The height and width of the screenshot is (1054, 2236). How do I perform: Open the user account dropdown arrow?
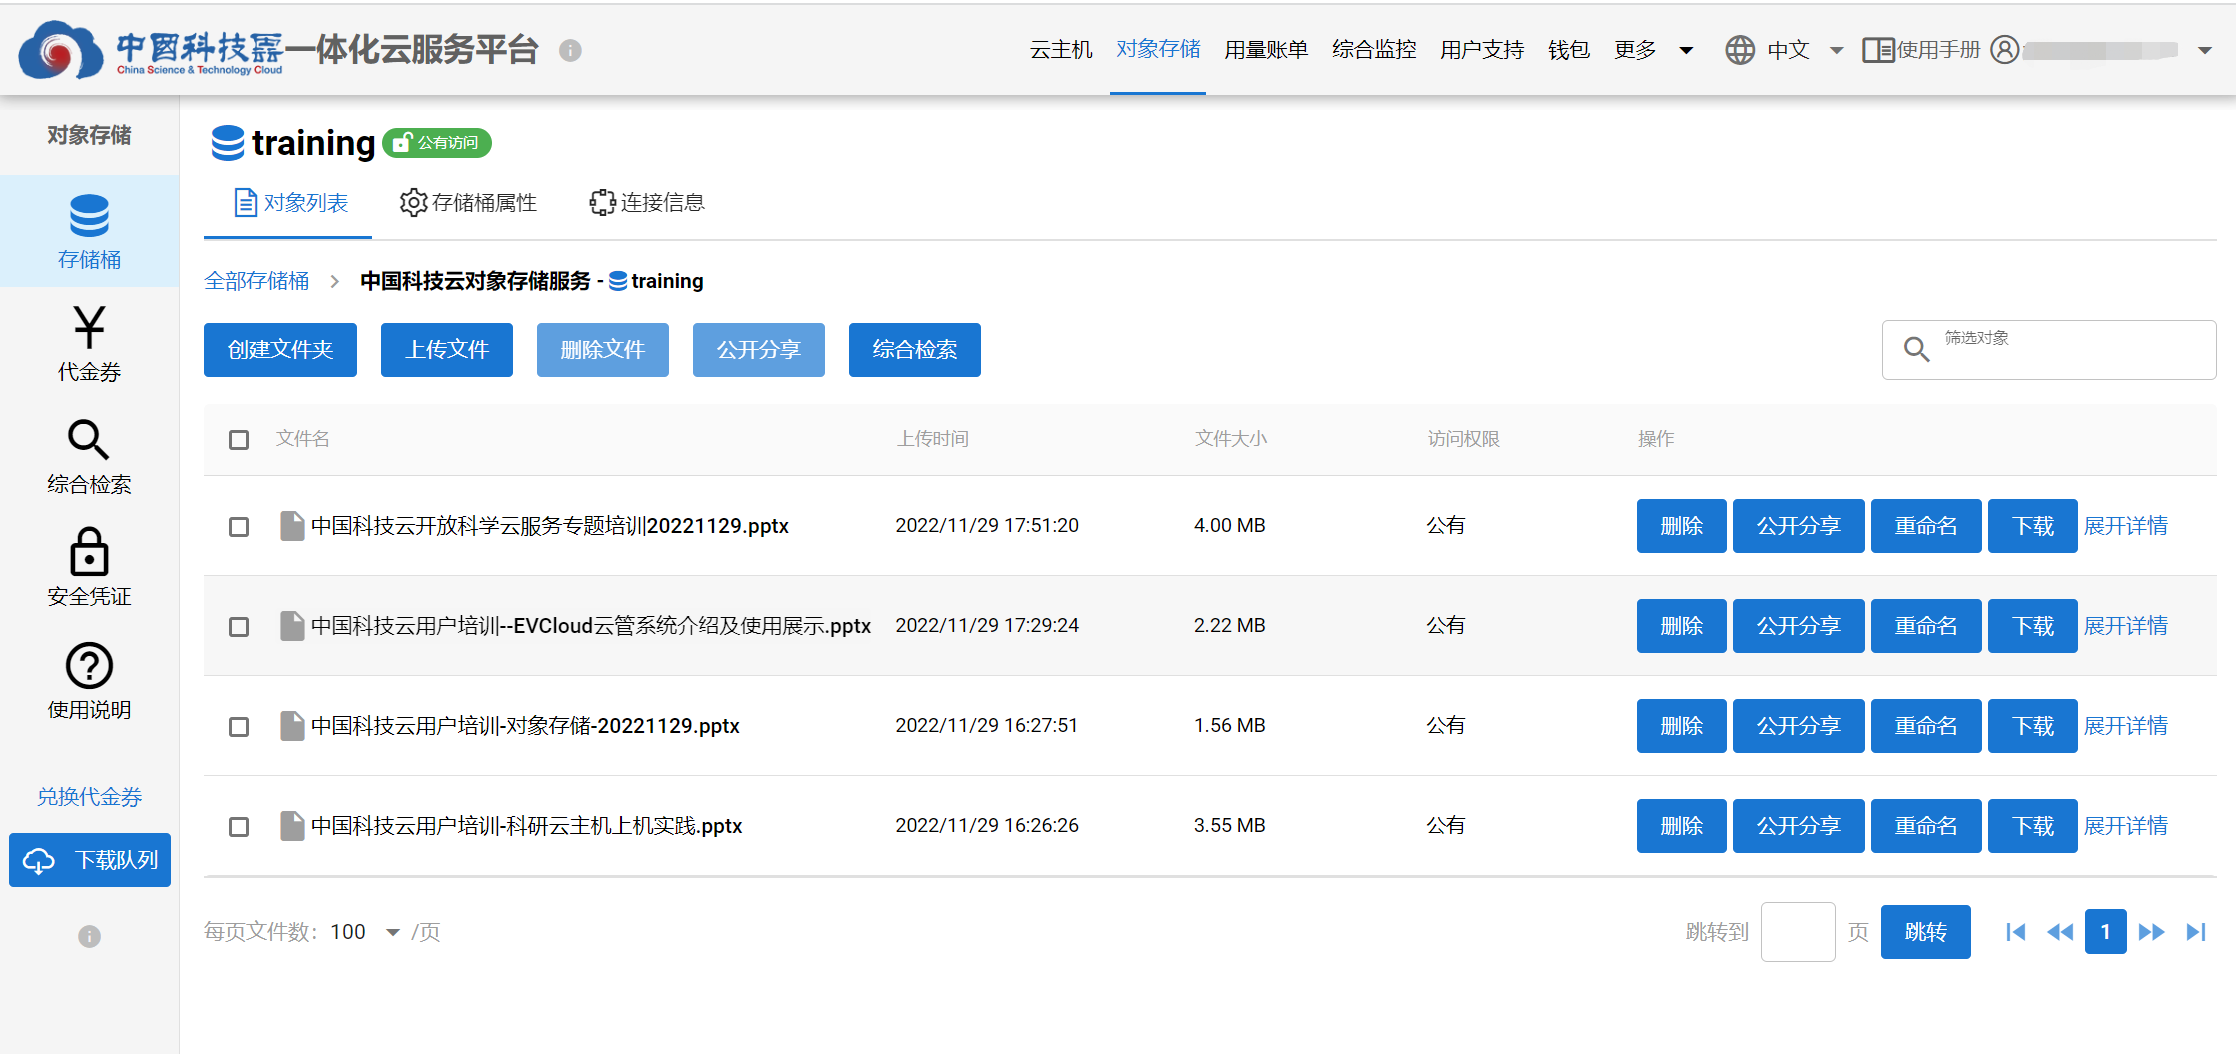pyautogui.click(x=2205, y=50)
